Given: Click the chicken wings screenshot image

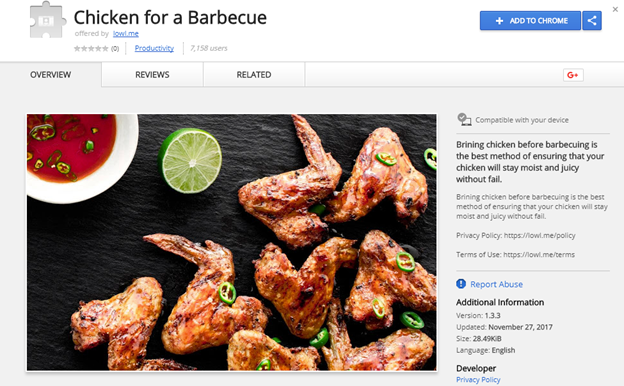Looking at the screenshot, I should click(x=232, y=242).
